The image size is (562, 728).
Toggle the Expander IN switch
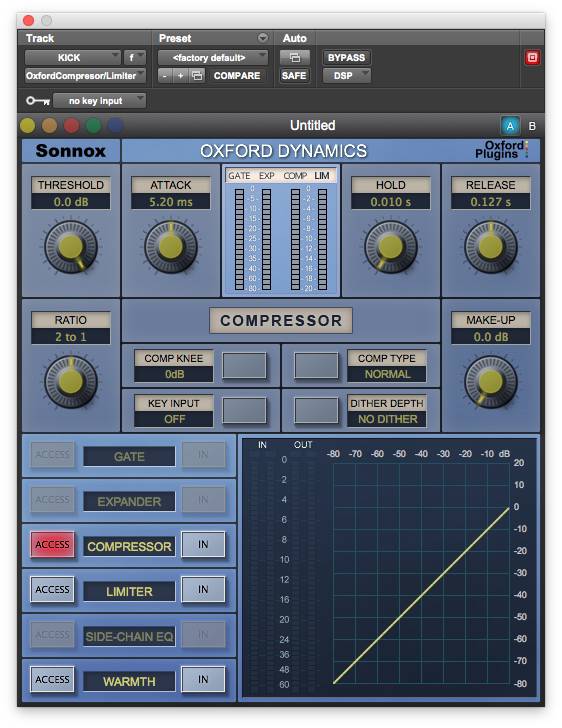[203, 500]
